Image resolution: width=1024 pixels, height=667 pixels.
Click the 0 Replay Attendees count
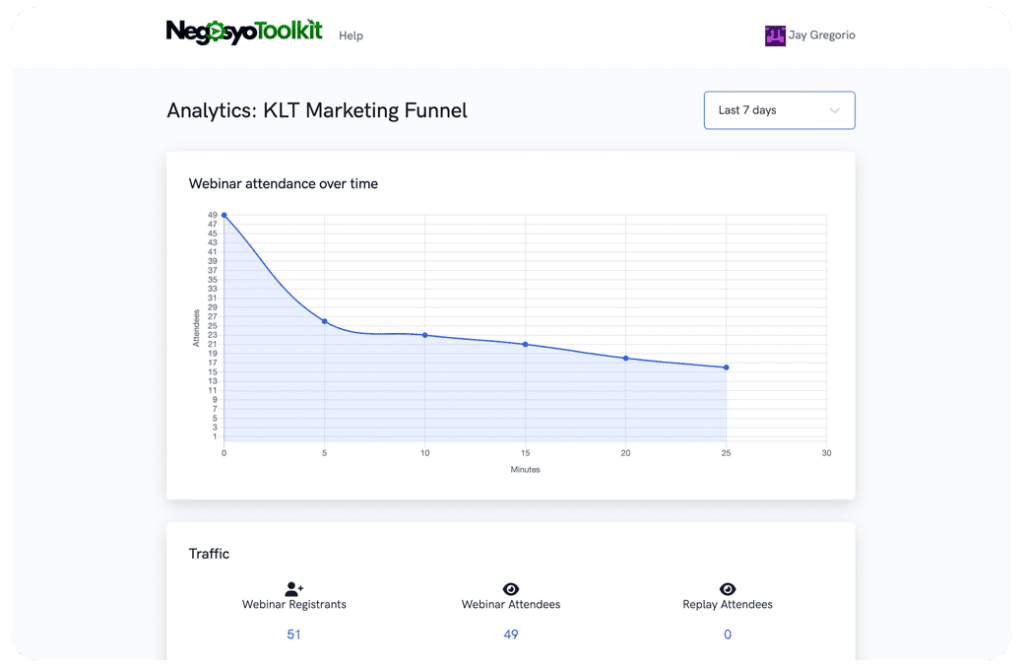click(727, 634)
